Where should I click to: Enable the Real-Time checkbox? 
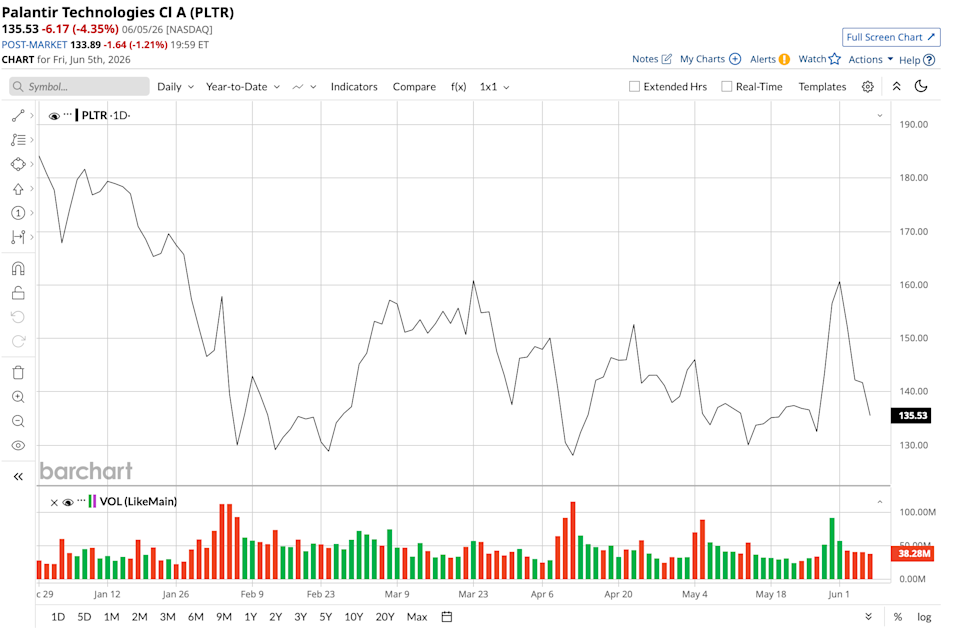[727, 87]
